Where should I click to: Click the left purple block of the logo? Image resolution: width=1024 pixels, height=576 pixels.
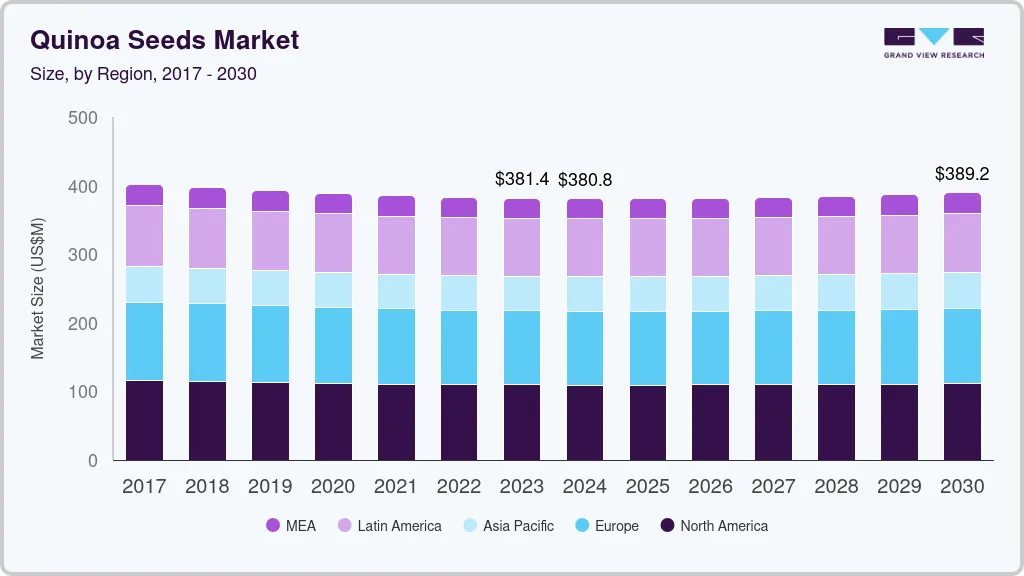click(x=899, y=36)
